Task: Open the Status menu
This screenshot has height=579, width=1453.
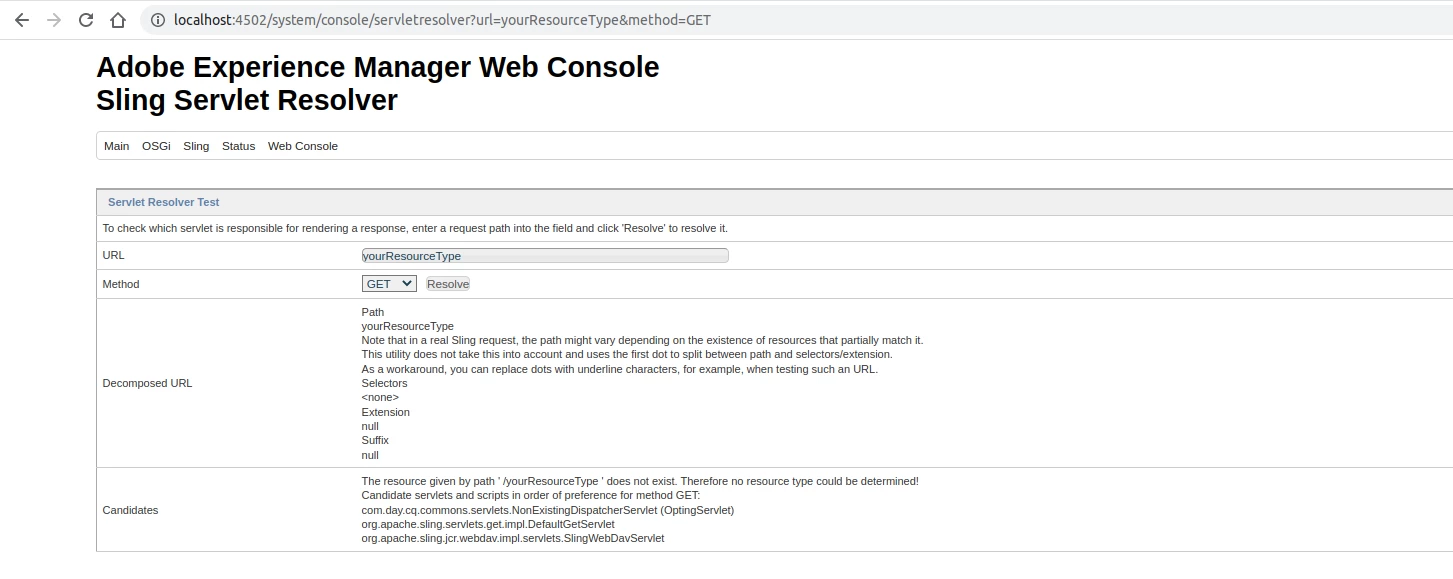Action: (238, 146)
